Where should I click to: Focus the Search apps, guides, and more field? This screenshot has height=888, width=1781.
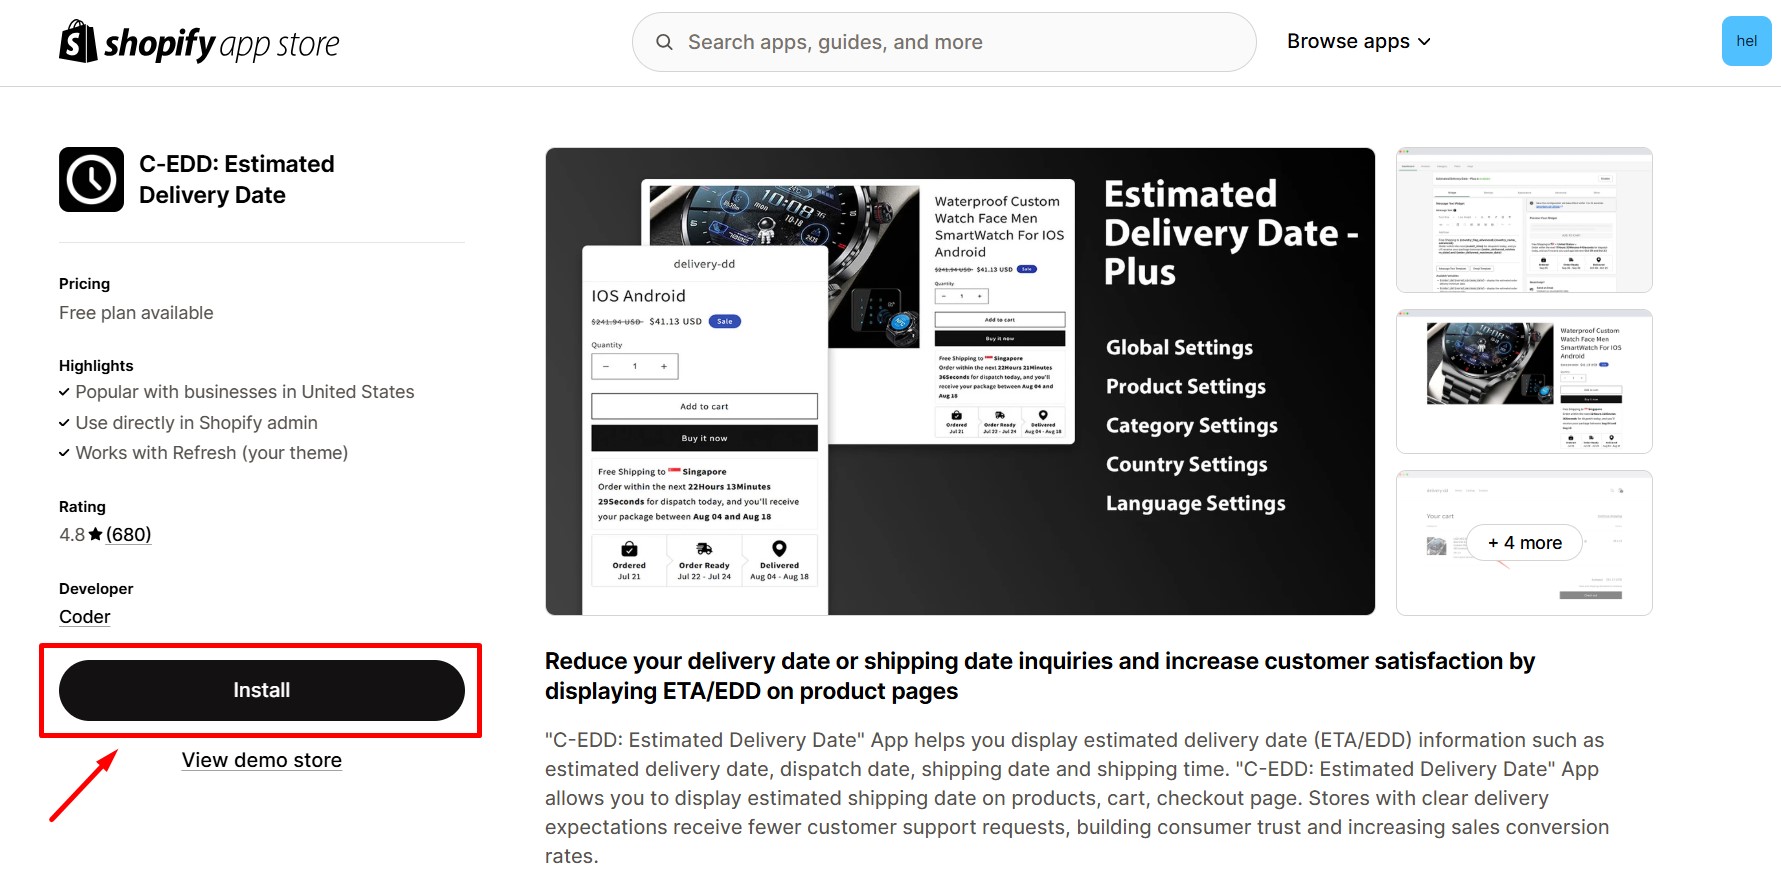944,42
